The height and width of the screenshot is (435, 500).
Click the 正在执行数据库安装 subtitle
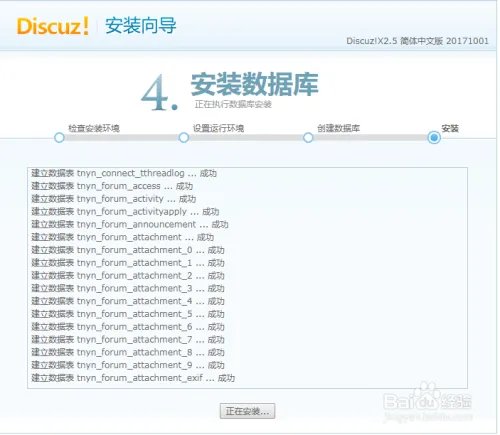pos(233,104)
